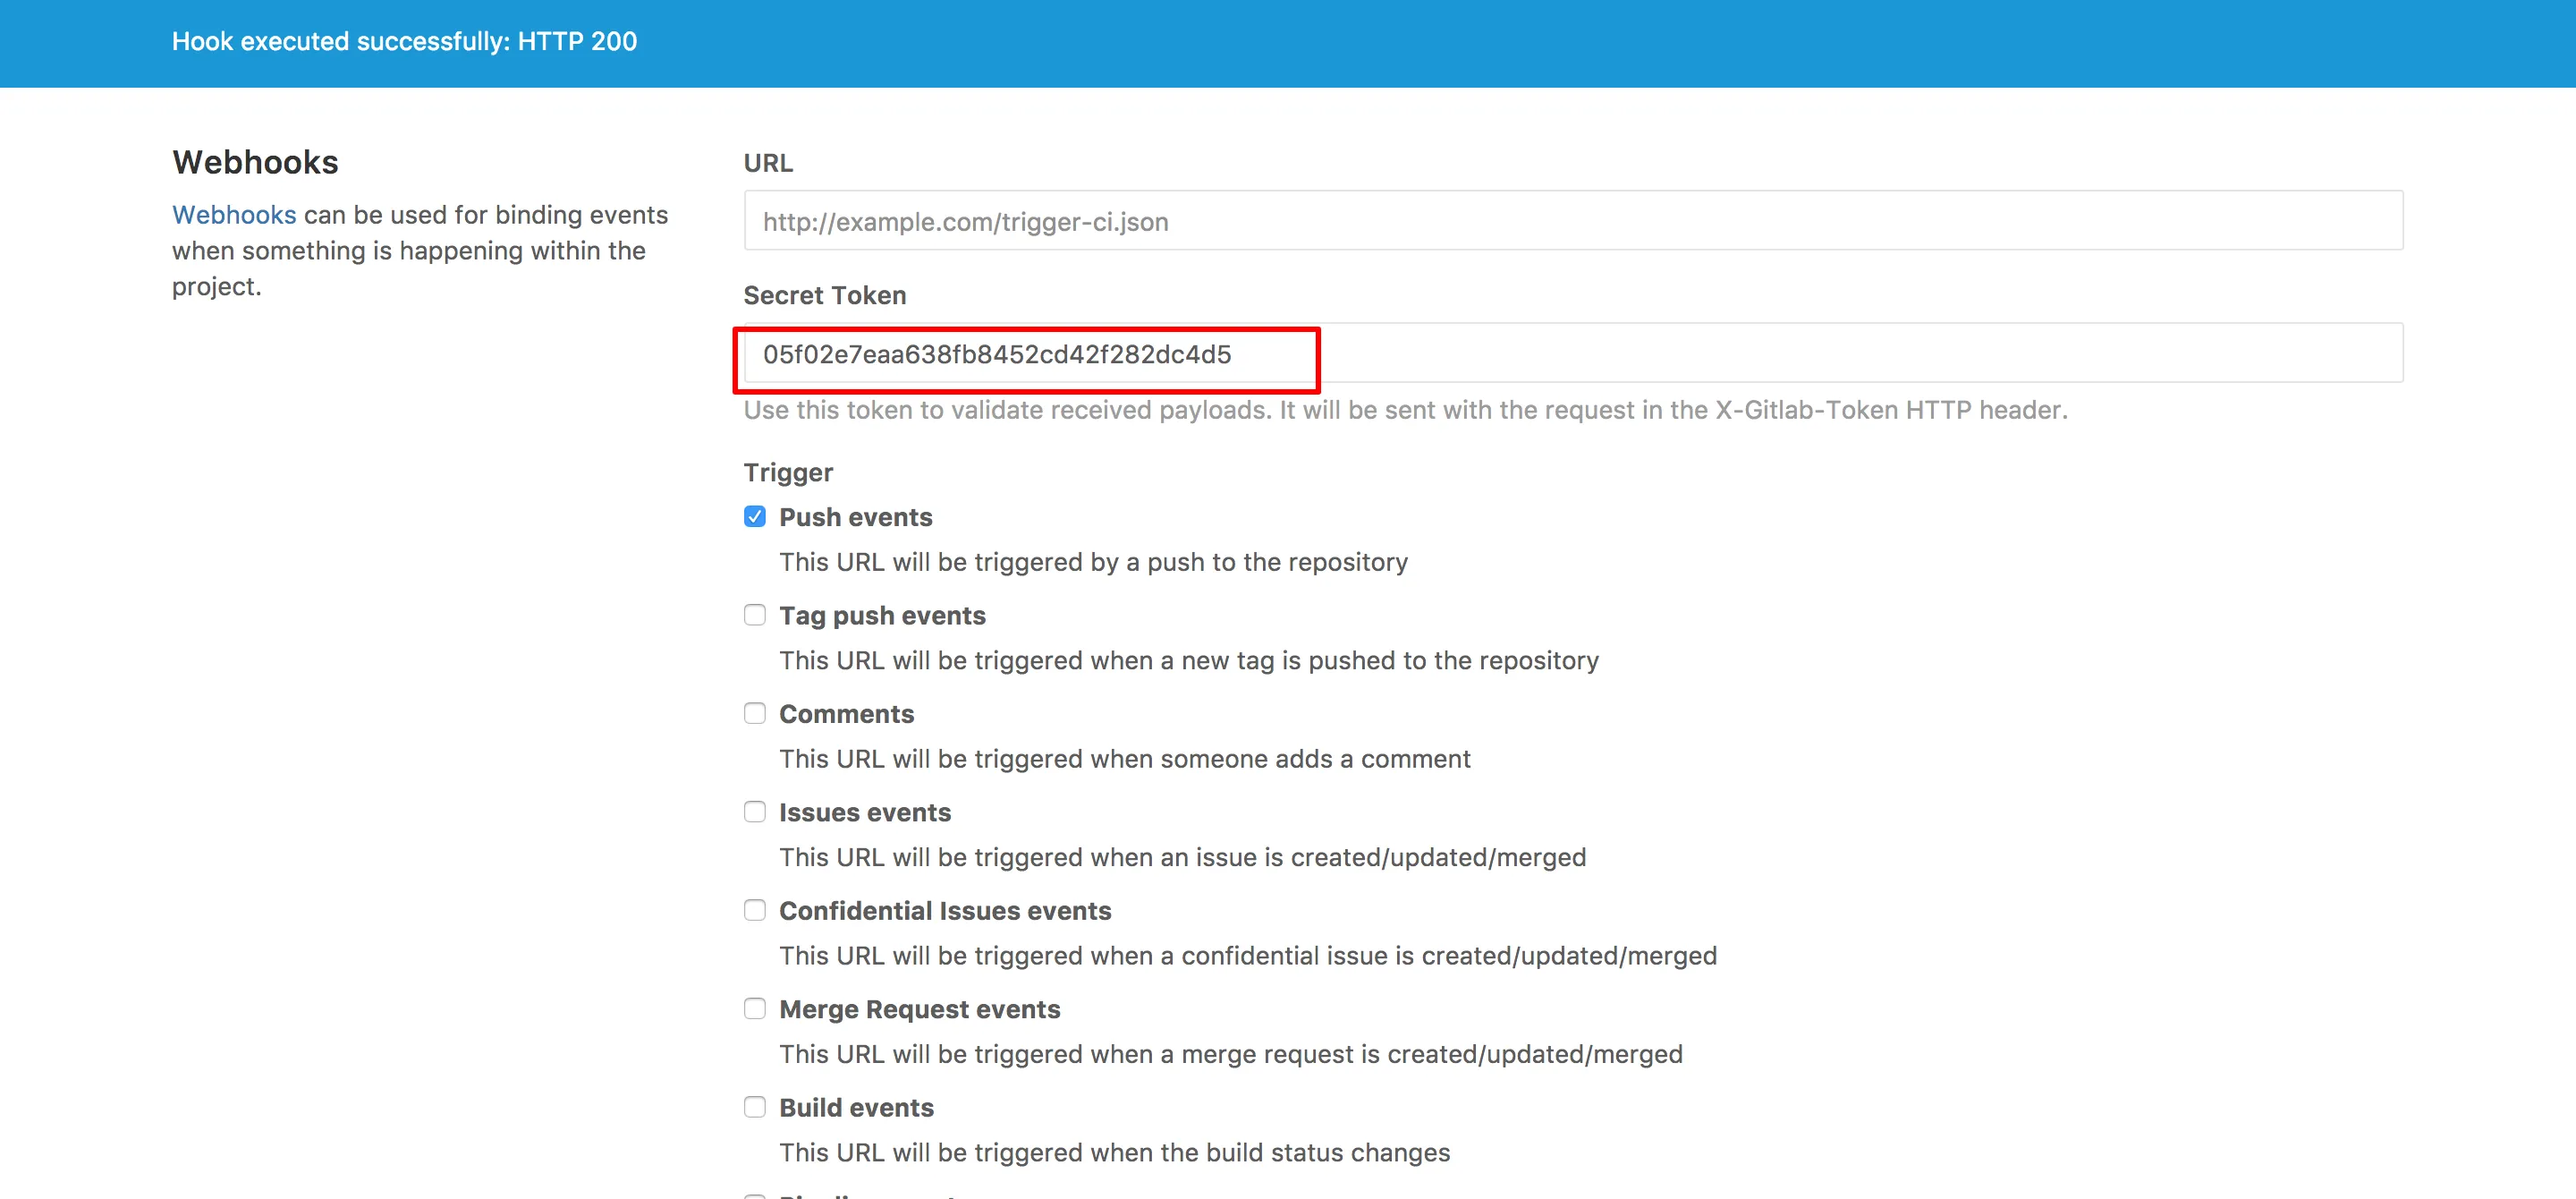
Task: Enable the Confidential Issues events checkbox
Action: click(x=755, y=910)
